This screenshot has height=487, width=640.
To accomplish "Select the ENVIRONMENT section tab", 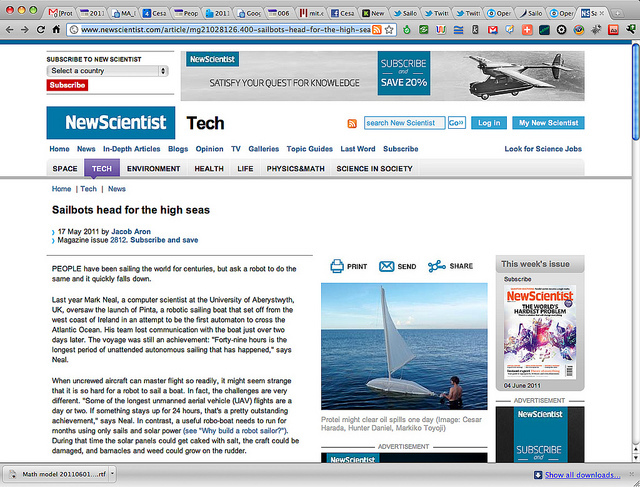I will 153,169.
